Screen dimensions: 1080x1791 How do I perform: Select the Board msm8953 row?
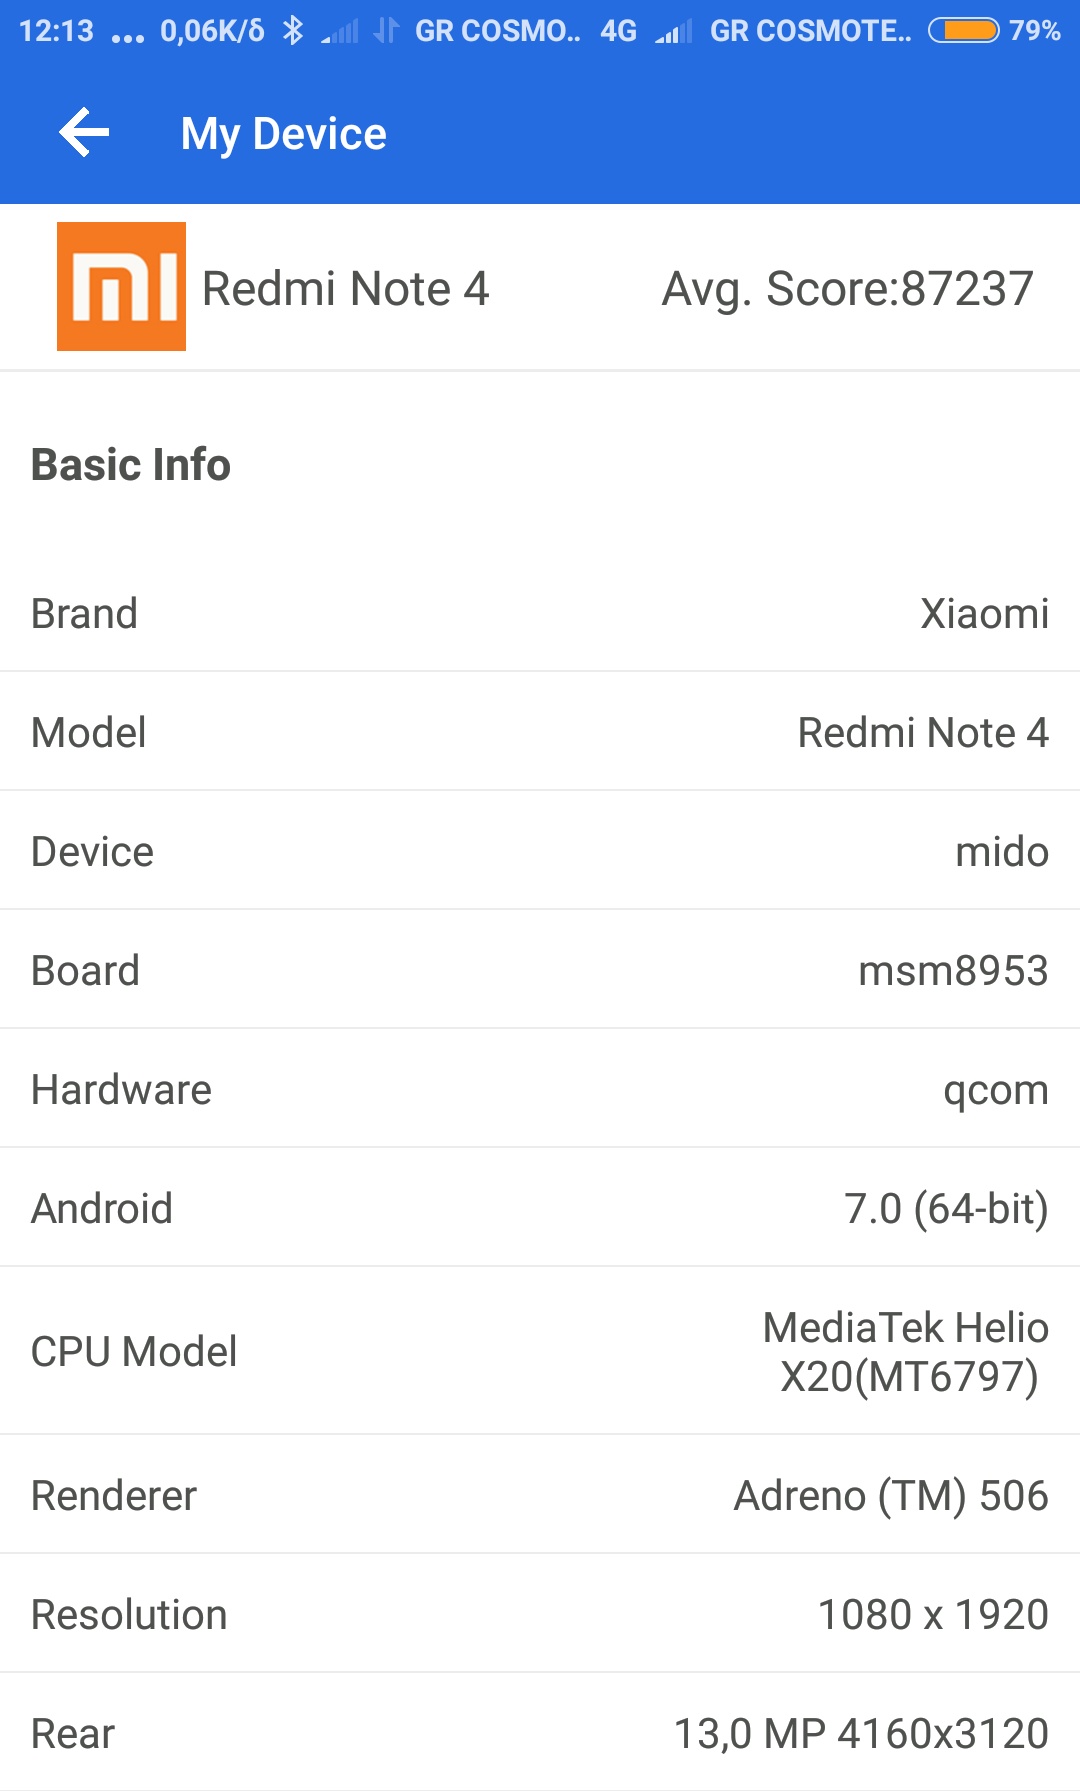(540, 970)
